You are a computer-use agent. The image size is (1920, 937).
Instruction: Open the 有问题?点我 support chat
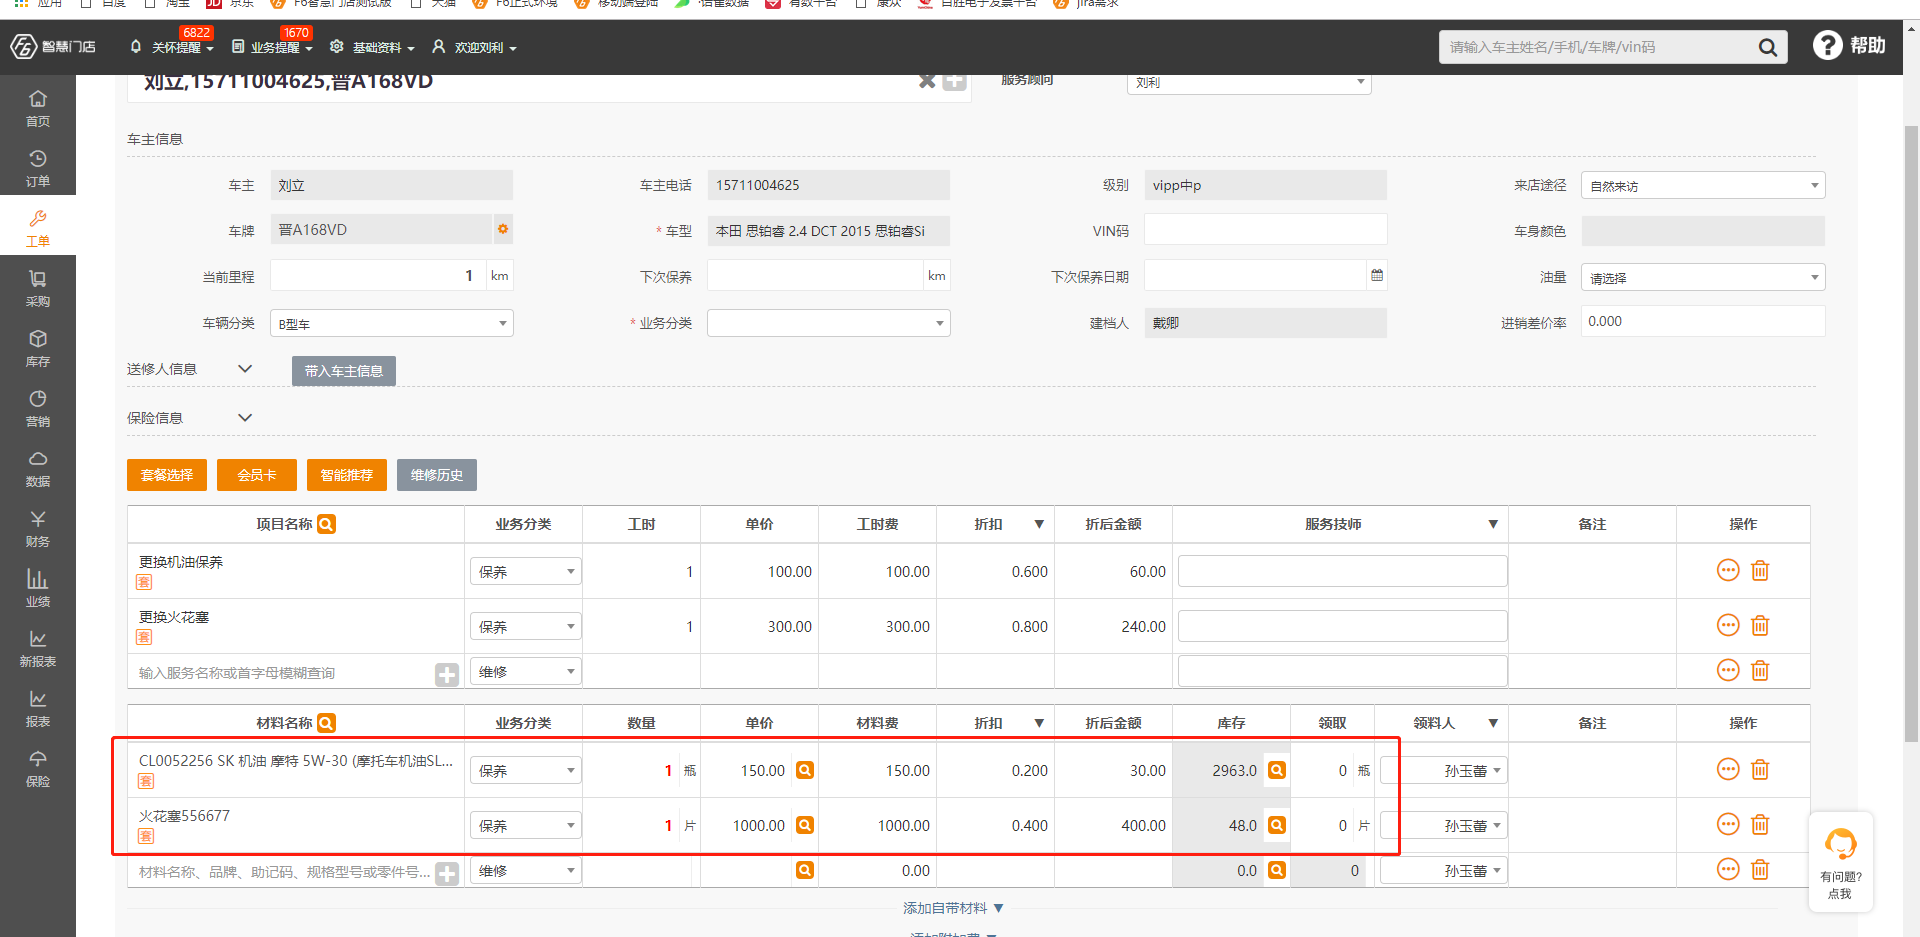1840,862
